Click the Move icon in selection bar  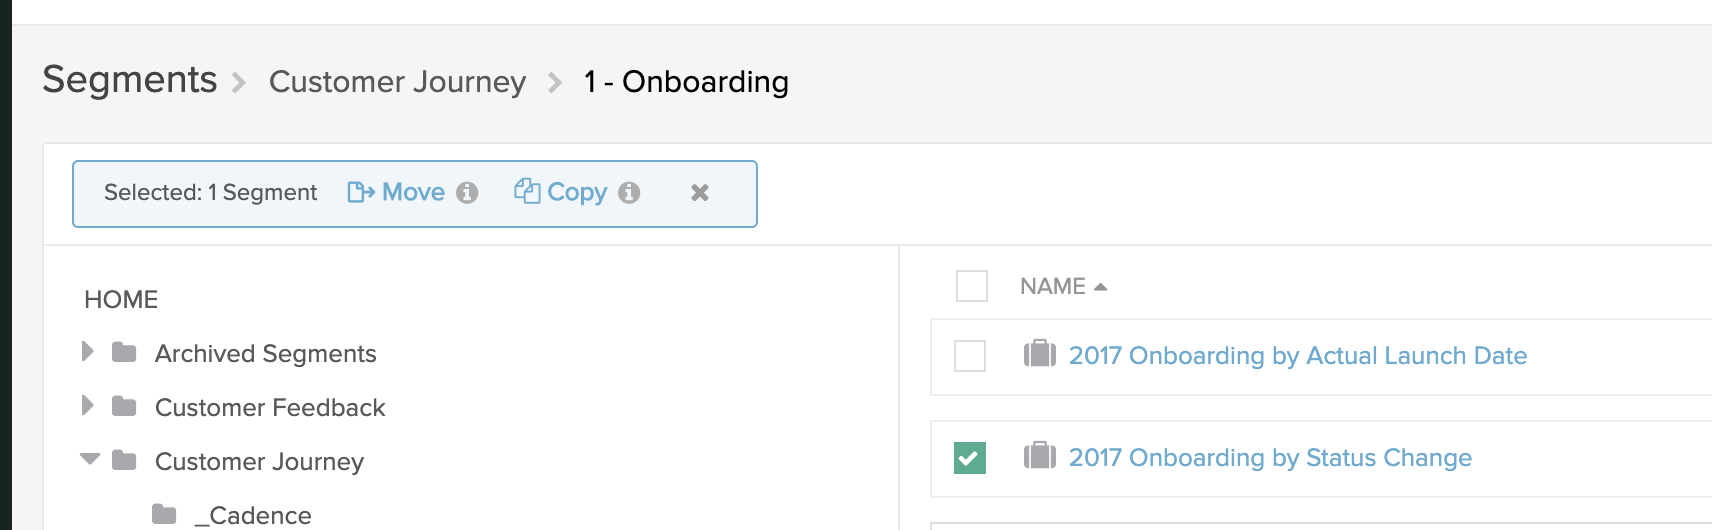point(360,192)
